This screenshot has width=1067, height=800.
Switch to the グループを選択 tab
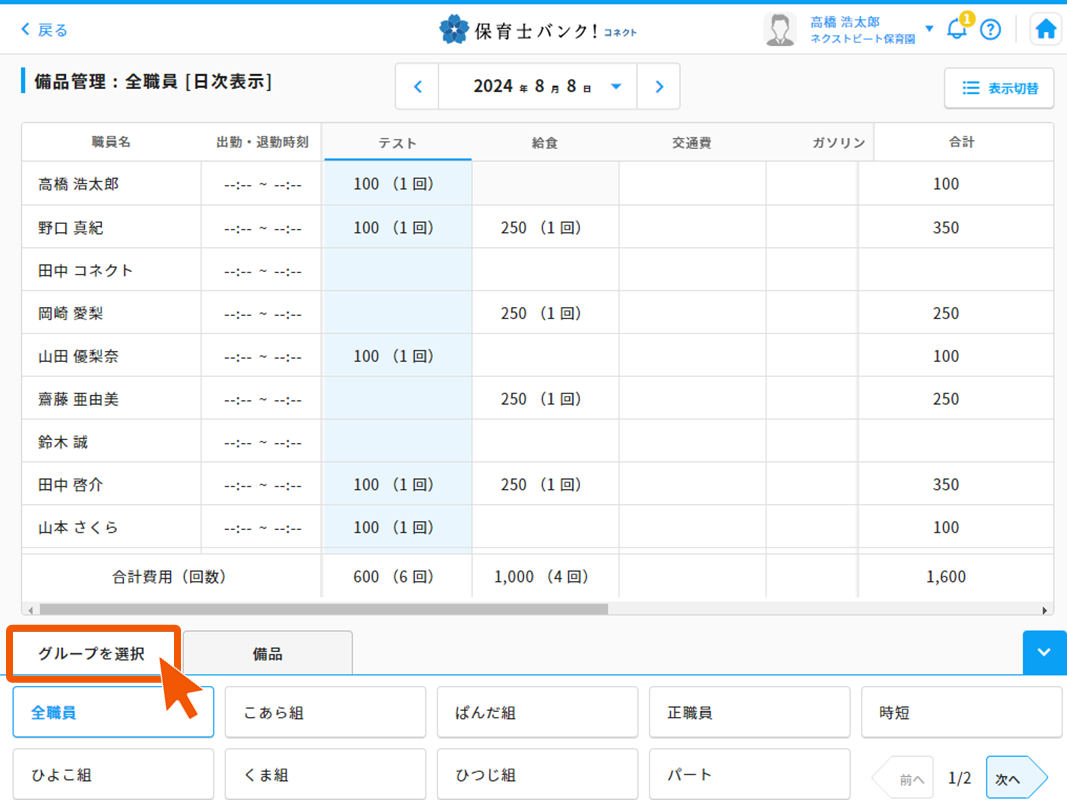[x=92, y=654]
